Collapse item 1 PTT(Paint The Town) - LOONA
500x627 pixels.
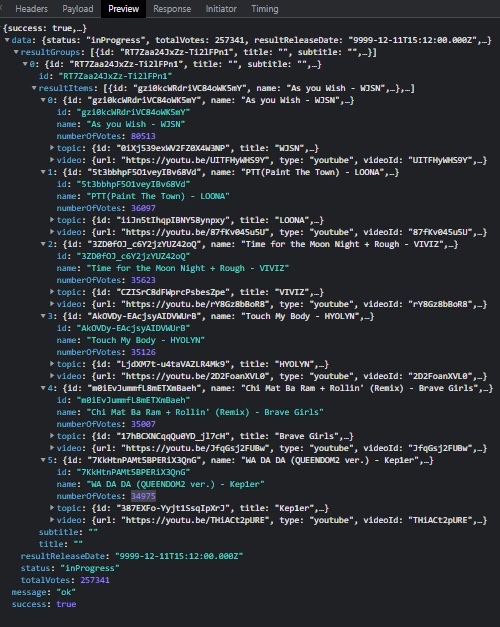pyautogui.click(x=43, y=172)
